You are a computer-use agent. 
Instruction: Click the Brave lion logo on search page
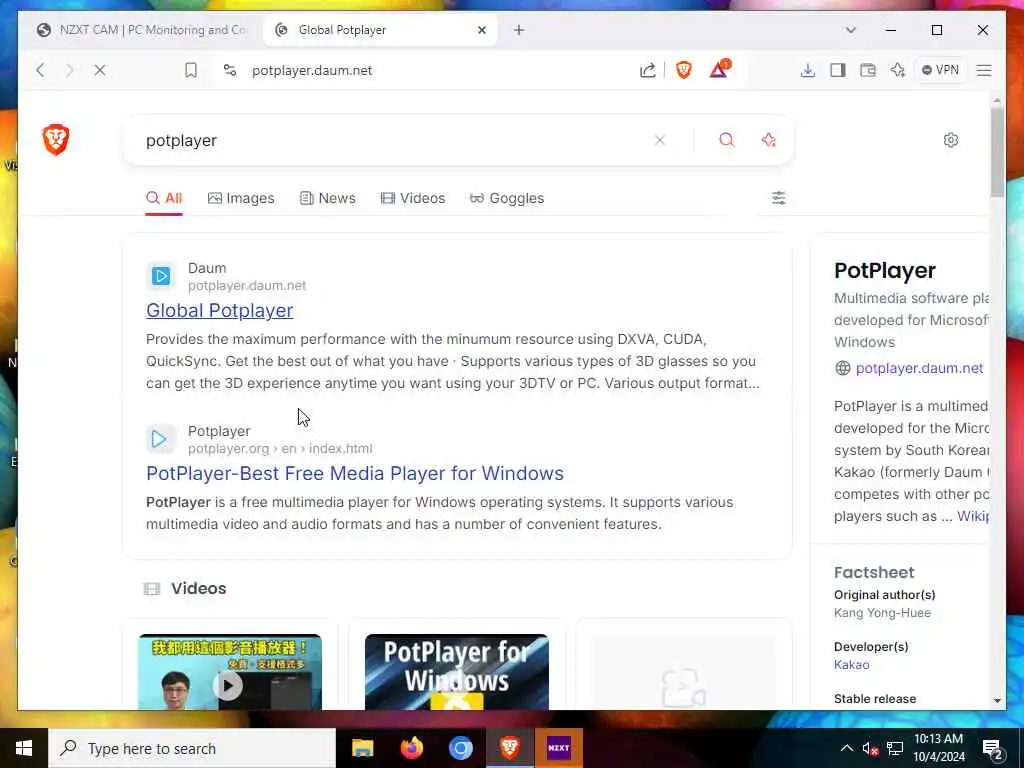[56, 140]
